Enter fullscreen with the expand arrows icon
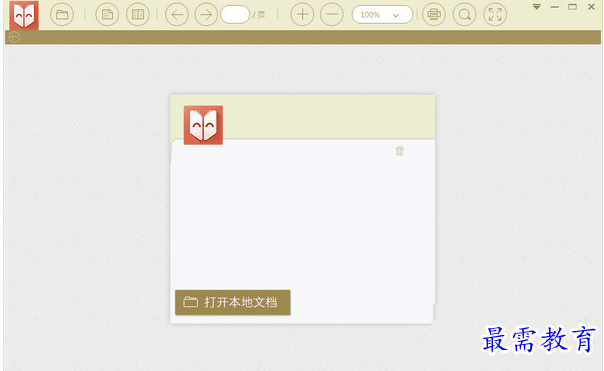The width and height of the screenshot is (604, 371). pyautogui.click(x=495, y=15)
